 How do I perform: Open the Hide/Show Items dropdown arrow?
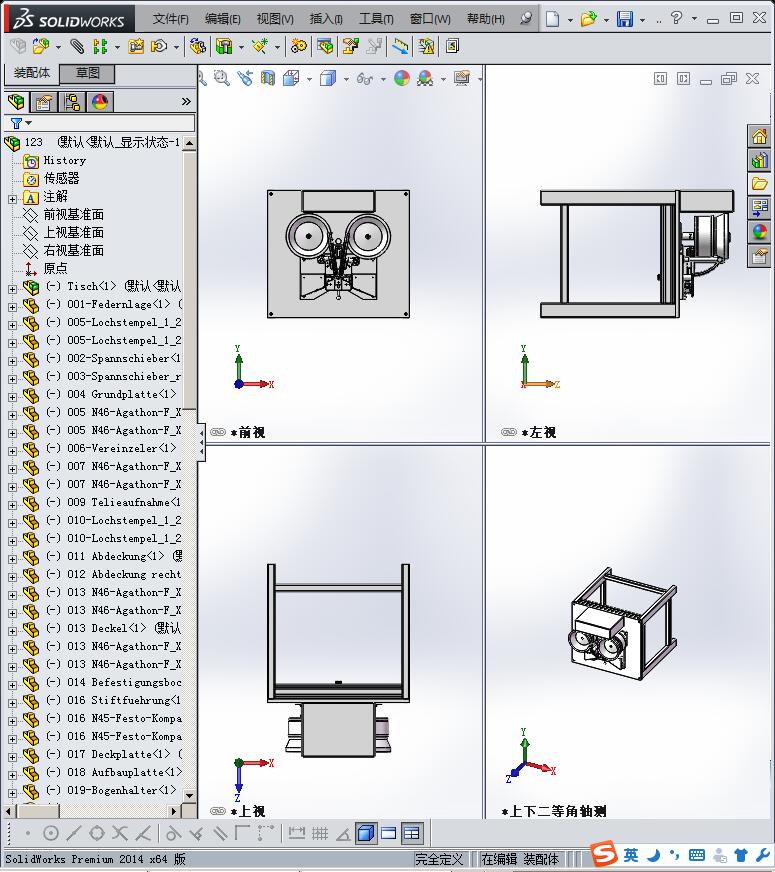tap(383, 80)
